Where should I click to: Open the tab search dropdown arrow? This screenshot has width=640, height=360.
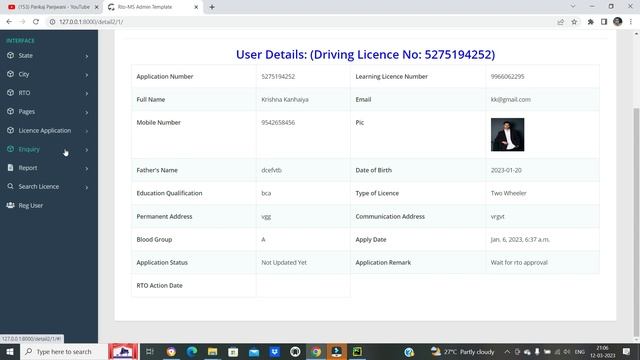pyautogui.click(x=573, y=7)
